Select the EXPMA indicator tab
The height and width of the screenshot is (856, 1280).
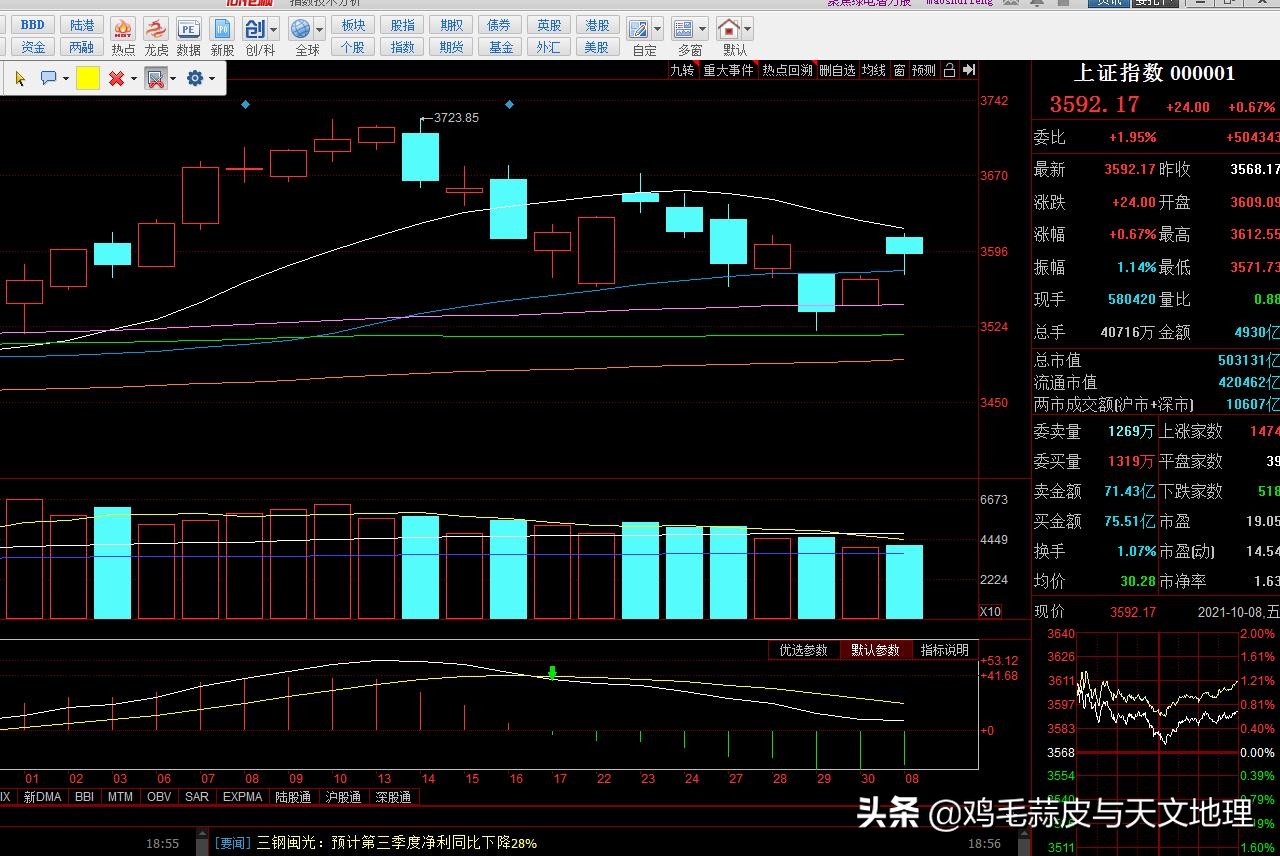coord(242,797)
